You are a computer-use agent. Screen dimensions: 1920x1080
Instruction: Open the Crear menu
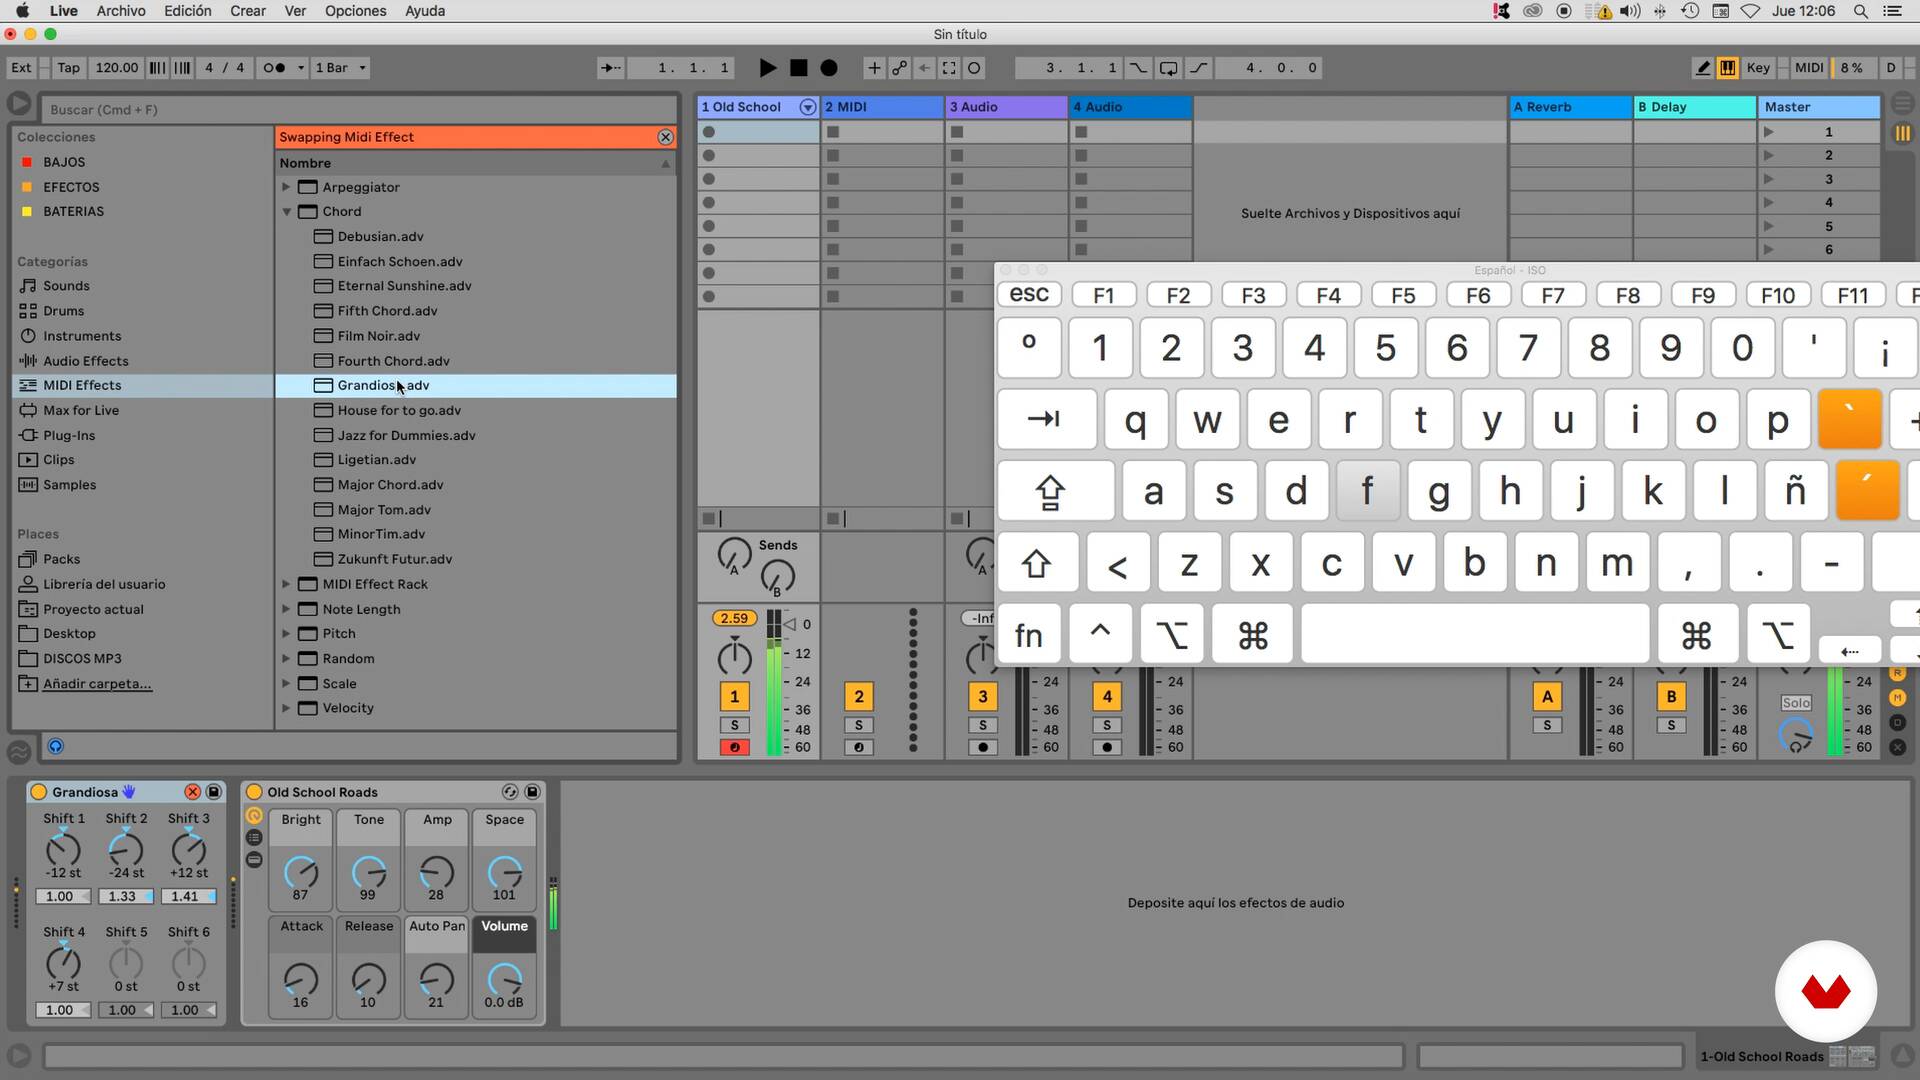point(248,11)
